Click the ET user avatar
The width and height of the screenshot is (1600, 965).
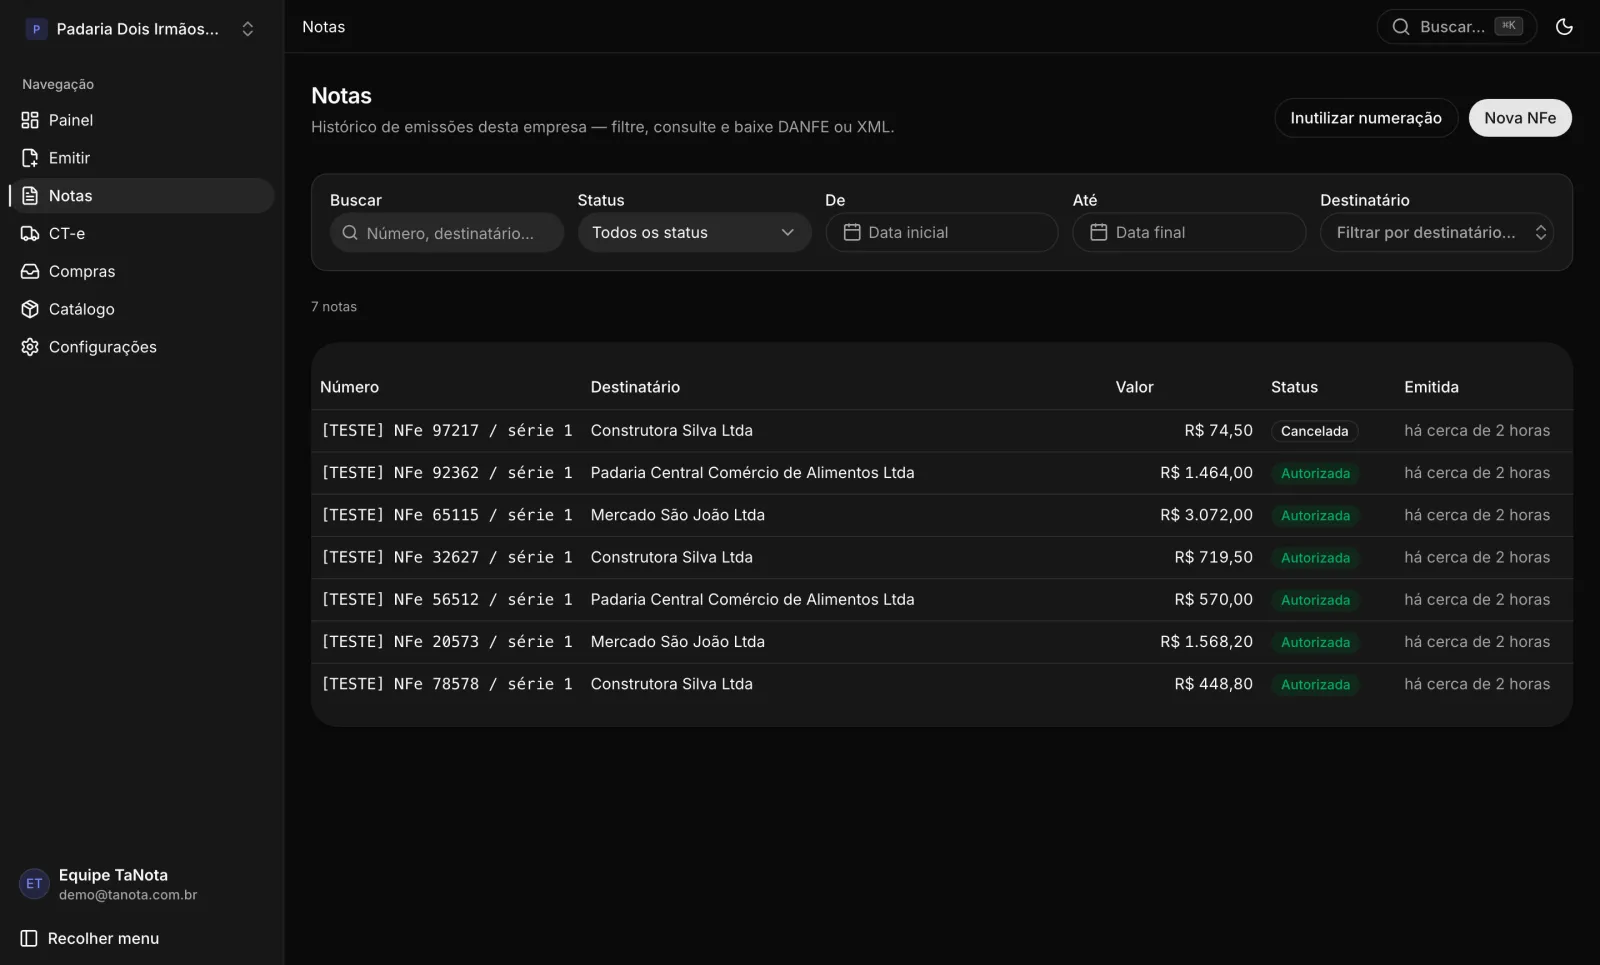34,884
